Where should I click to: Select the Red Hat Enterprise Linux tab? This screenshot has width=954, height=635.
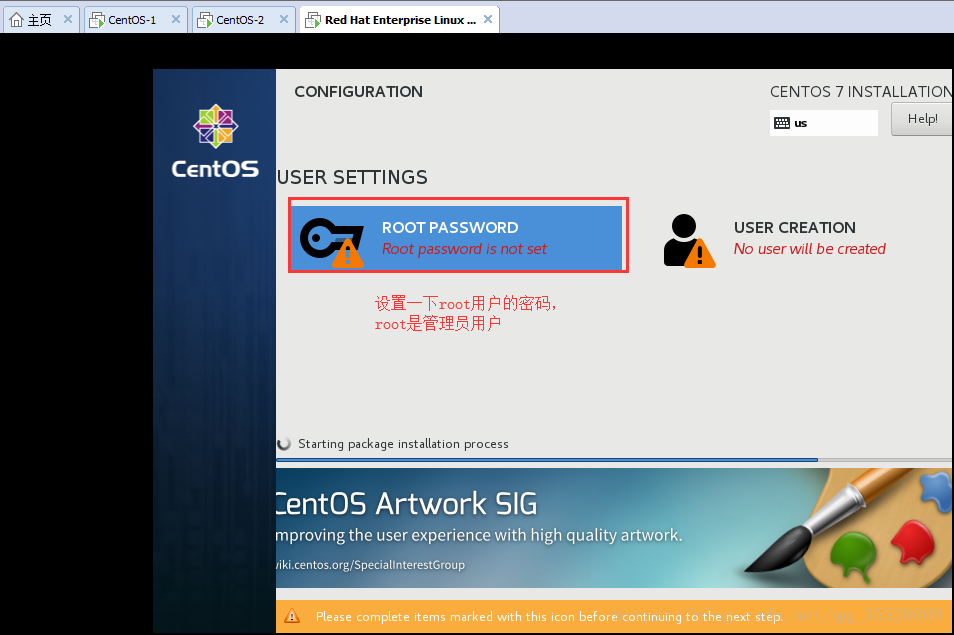click(400, 19)
